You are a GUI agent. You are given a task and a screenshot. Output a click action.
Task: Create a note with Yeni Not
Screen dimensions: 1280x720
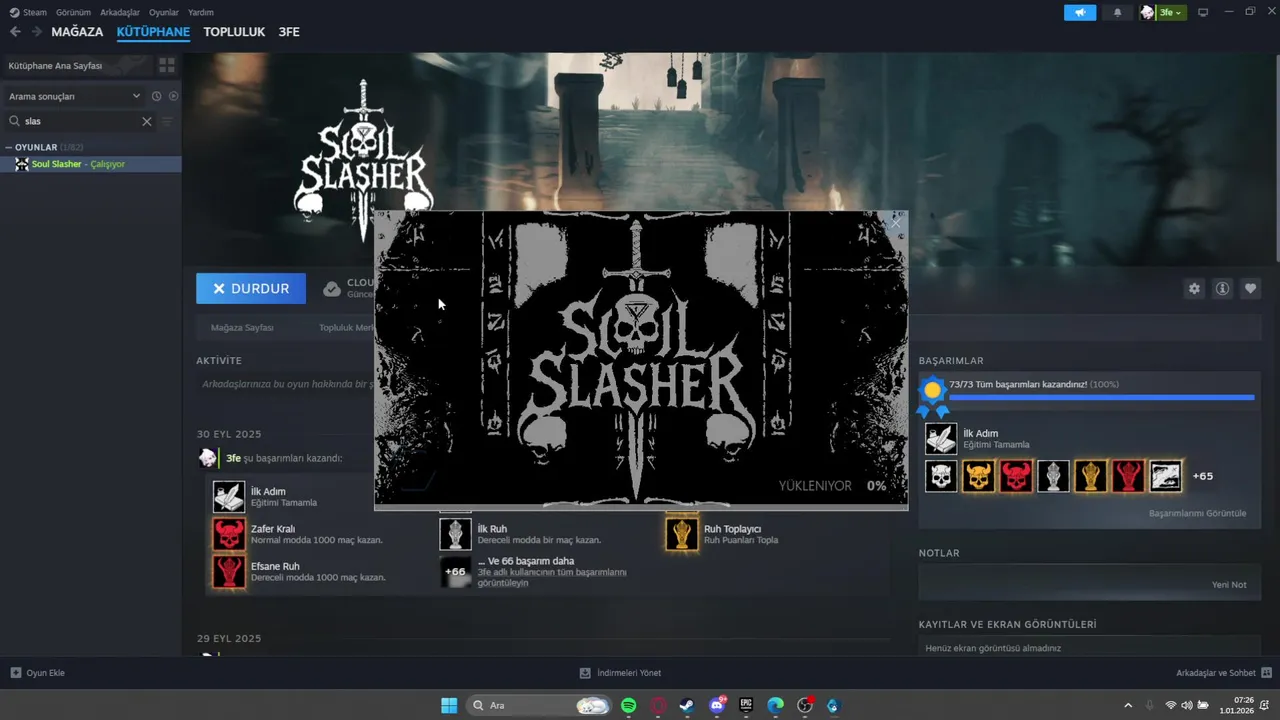pyautogui.click(x=1229, y=585)
